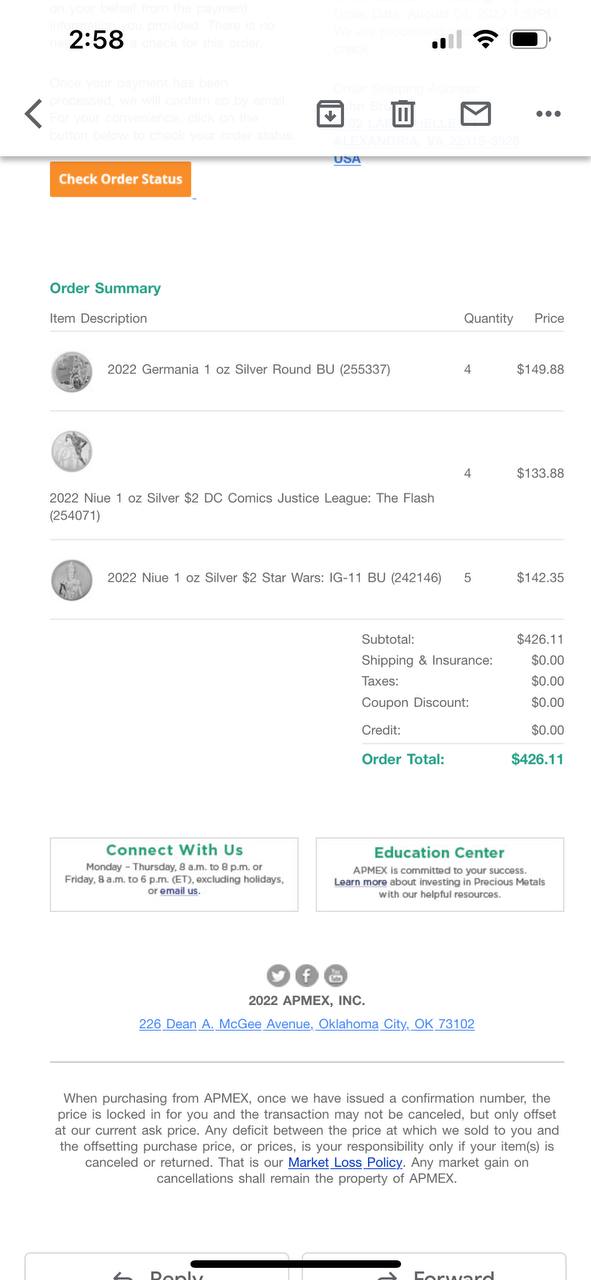Open the 226 Dean A. McGee Avenue address link
The width and height of the screenshot is (591, 1280).
pyautogui.click(x=307, y=1024)
